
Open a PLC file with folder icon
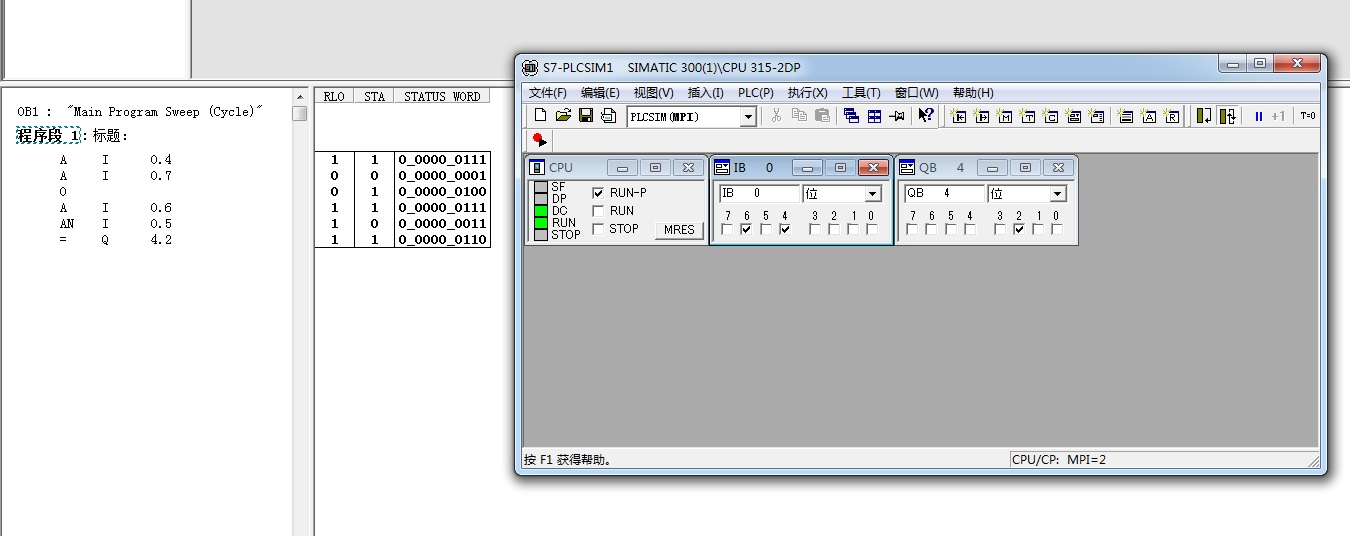tap(563, 116)
